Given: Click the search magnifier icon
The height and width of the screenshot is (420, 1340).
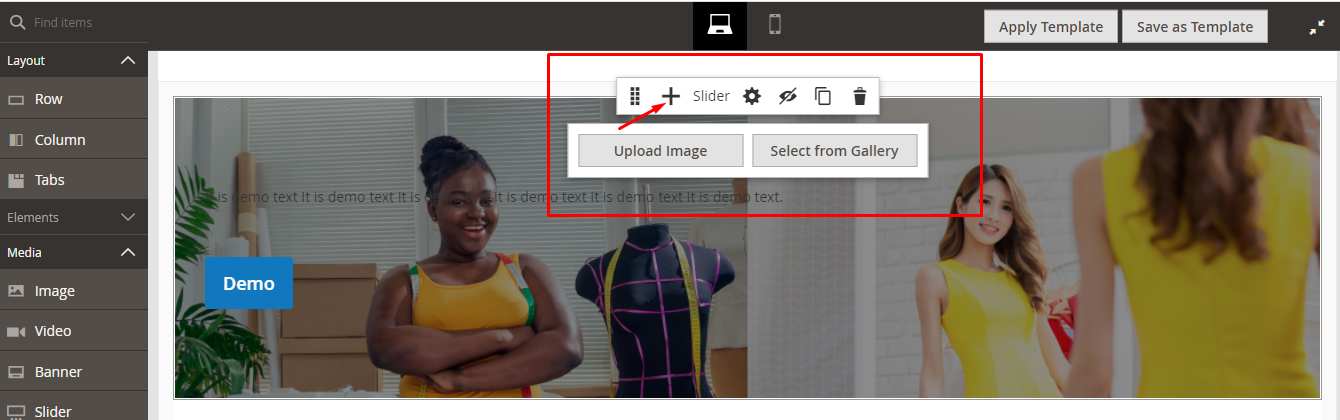Looking at the screenshot, I should (x=16, y=21).
